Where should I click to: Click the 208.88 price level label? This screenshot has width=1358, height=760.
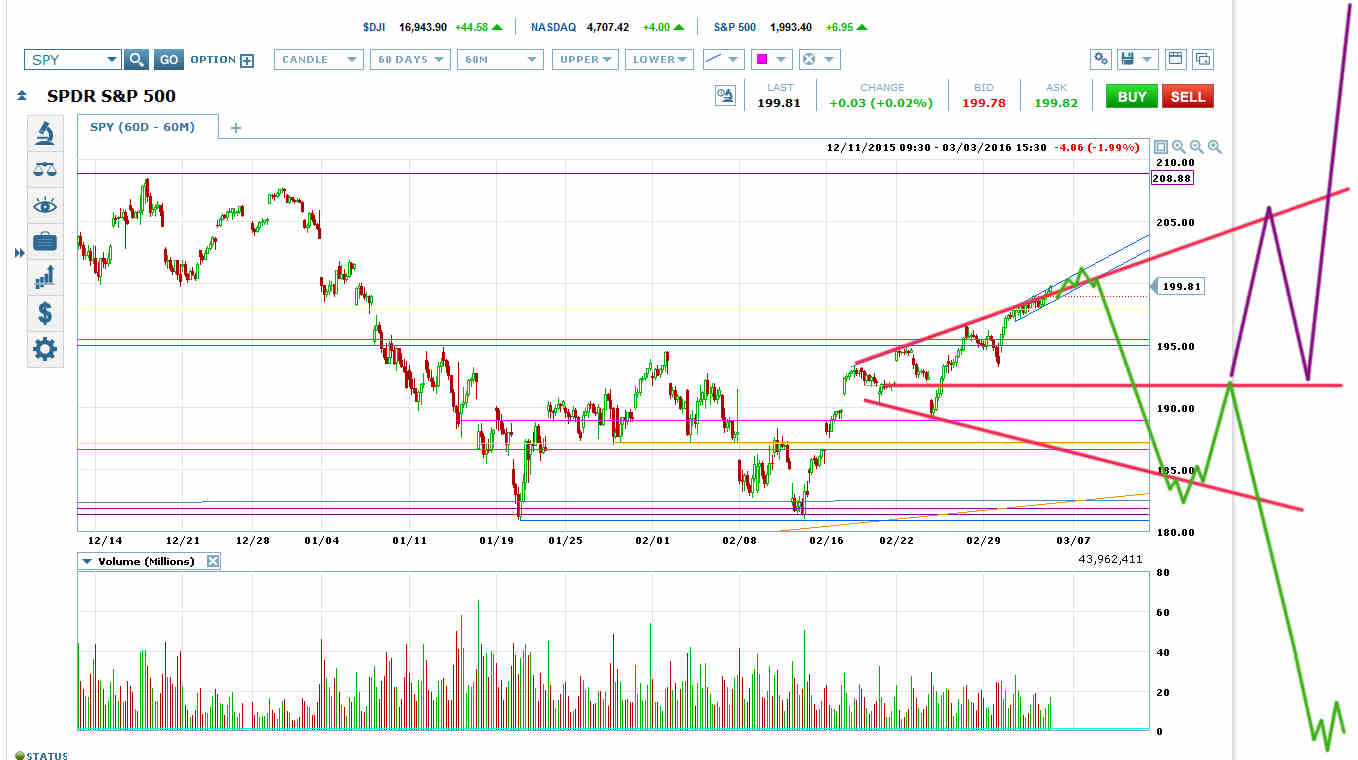(x=1172, y=178)
